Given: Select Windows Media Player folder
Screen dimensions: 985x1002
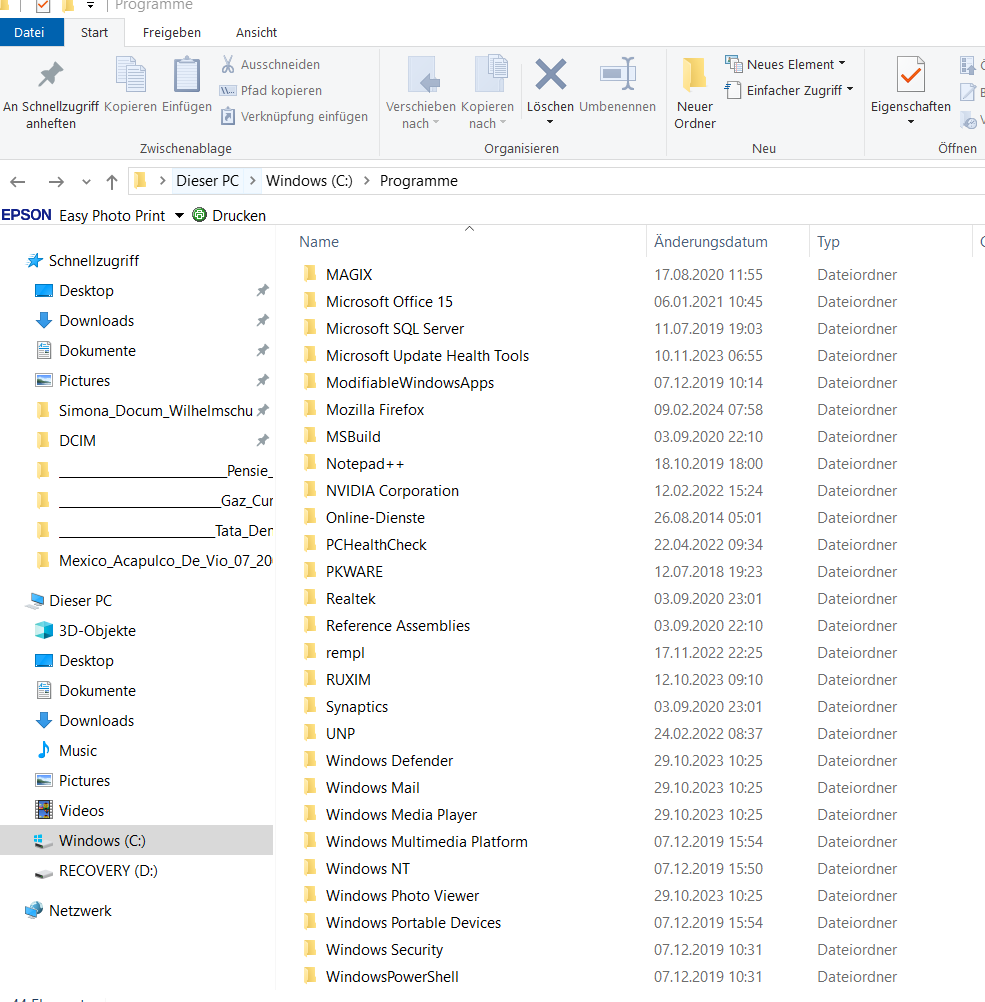Looking at the screenshot, I should click(401, 815).
